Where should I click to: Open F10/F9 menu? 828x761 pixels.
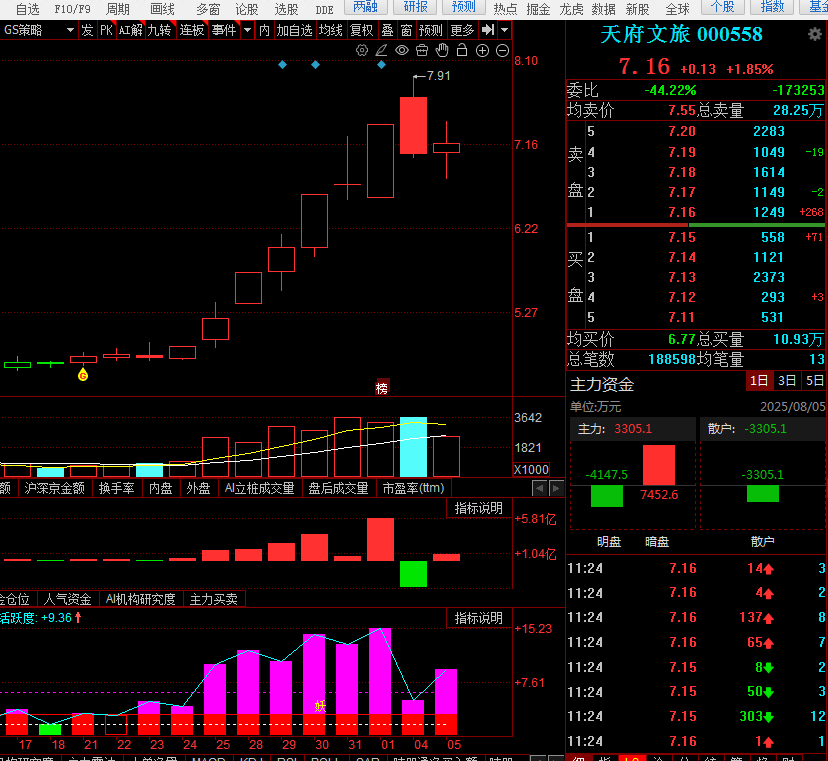point(72,8)
